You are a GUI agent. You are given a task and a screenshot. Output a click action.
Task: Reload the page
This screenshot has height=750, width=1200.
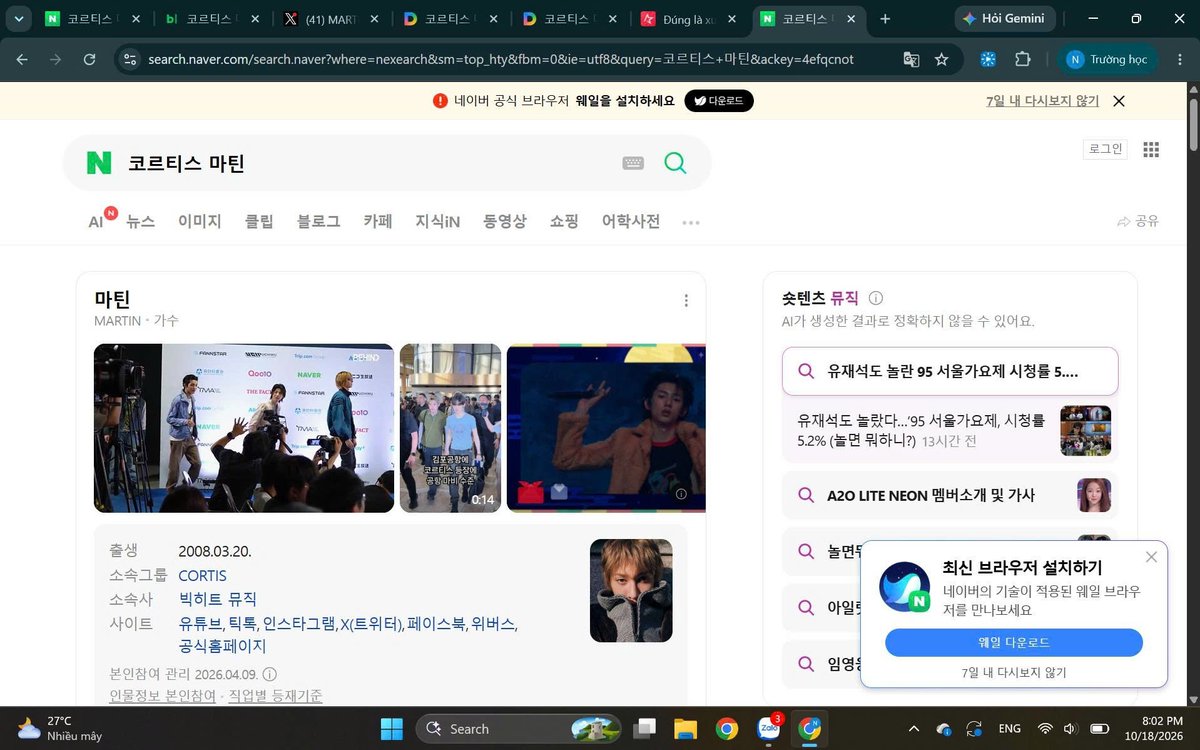[89, 59]
